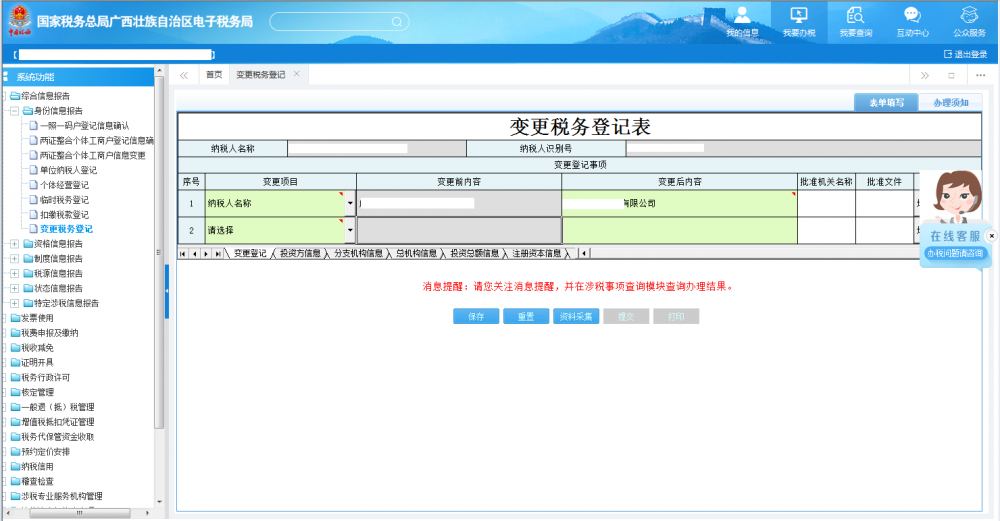The height and width of the screenshot is (521, 1000).
Task: Expand the 资格信息报告 tree folder
Action: click(x=14, y=244)
